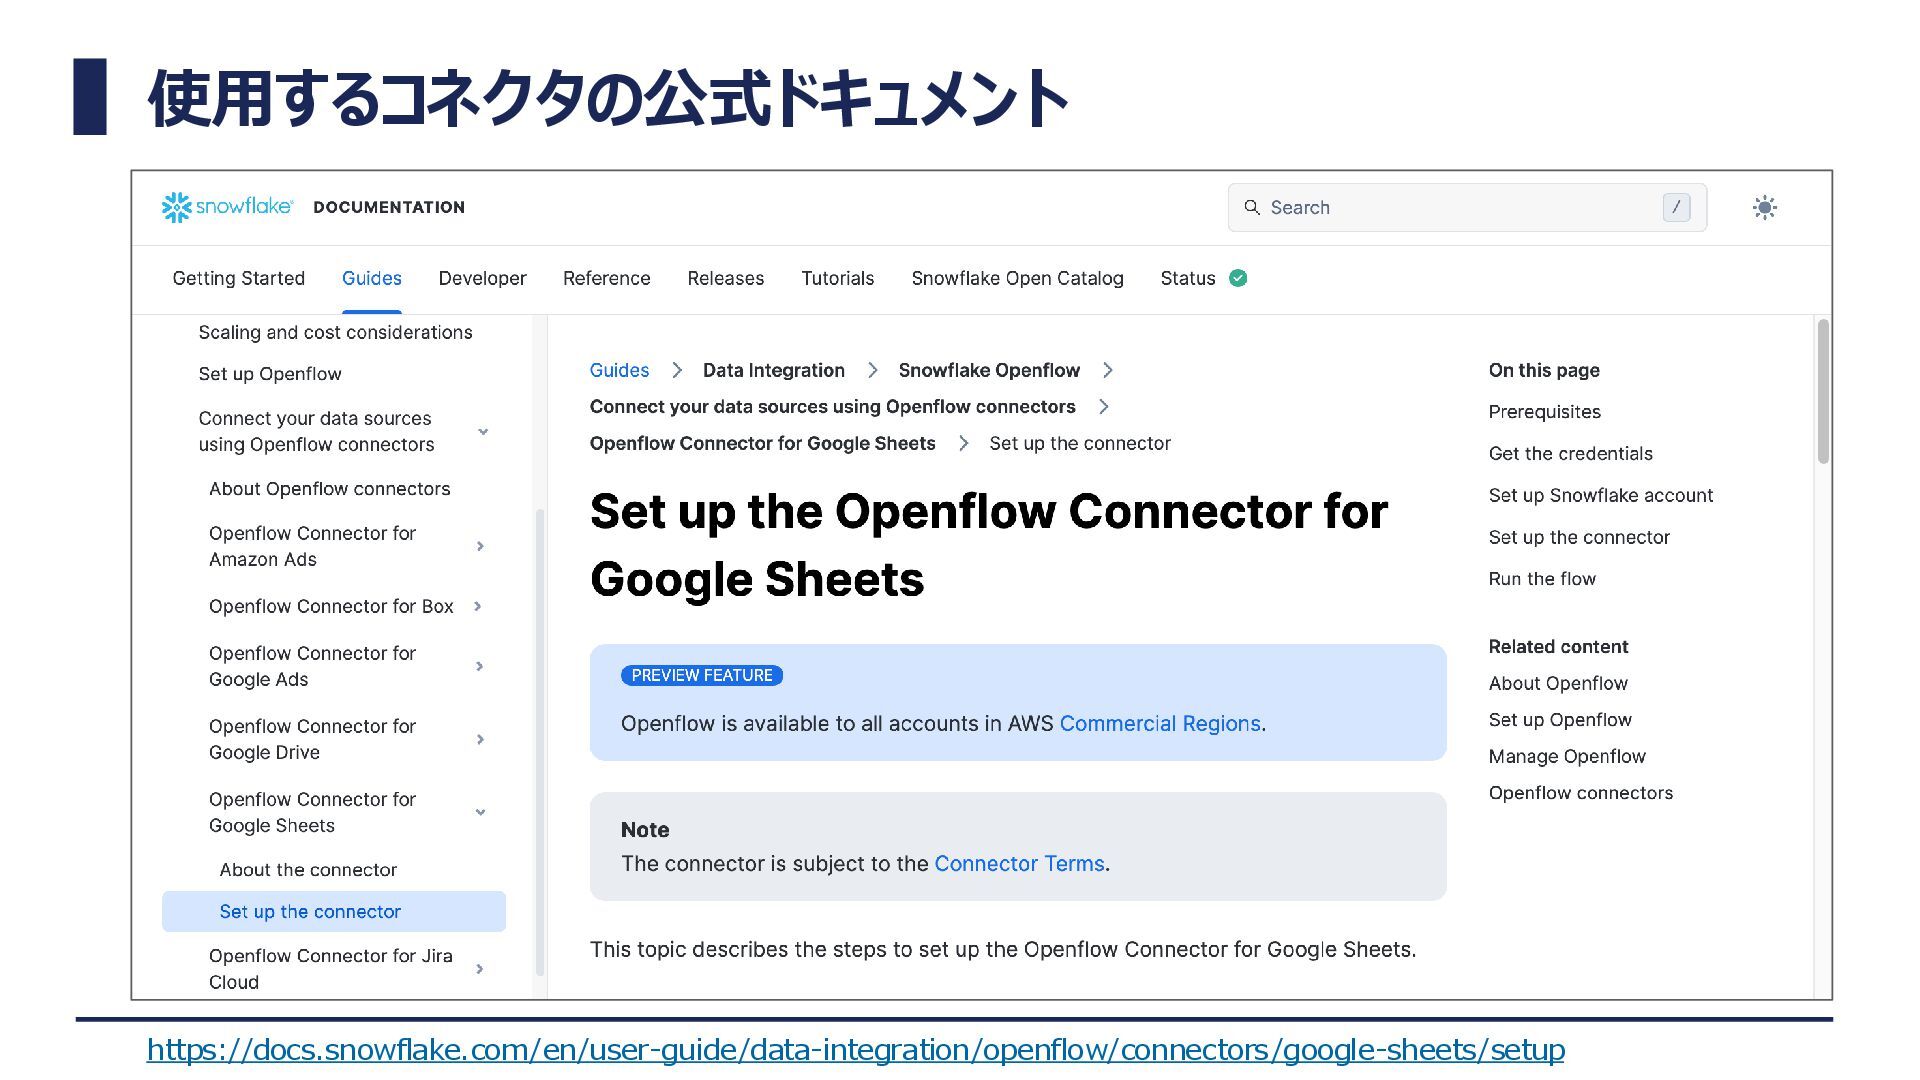This screenshot has width=1920, height=1080.
Task: Click the green Status checkmark icon
Action: (x=1238, y=278)
